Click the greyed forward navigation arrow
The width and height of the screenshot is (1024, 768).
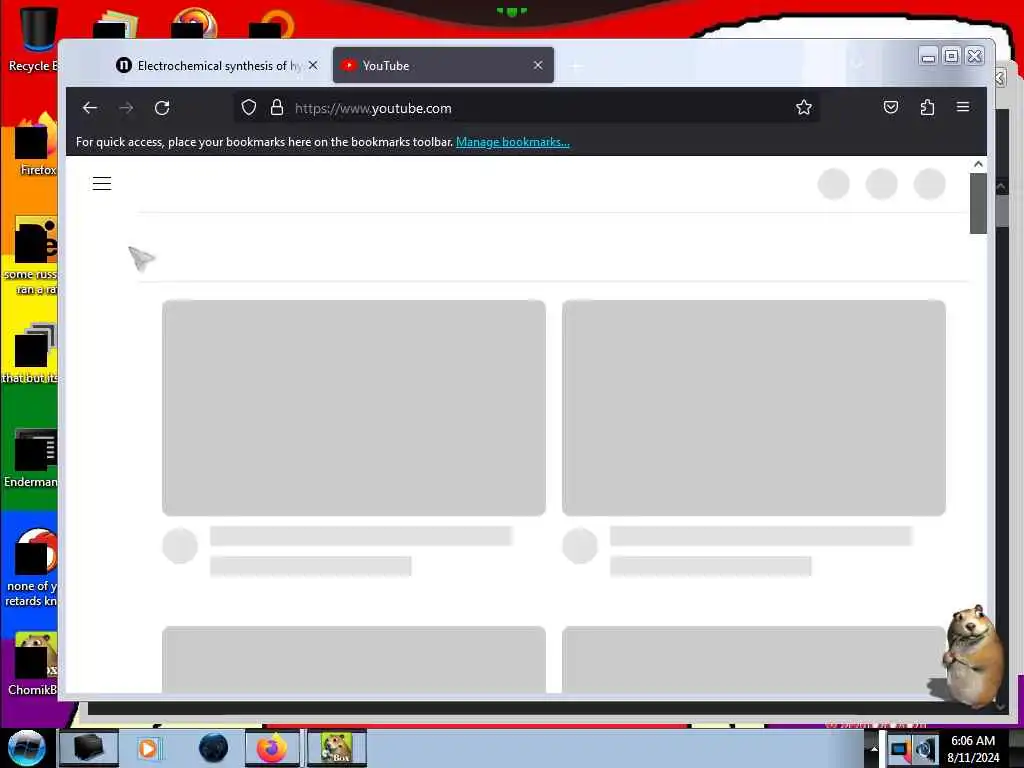click(x=126, y=108)
